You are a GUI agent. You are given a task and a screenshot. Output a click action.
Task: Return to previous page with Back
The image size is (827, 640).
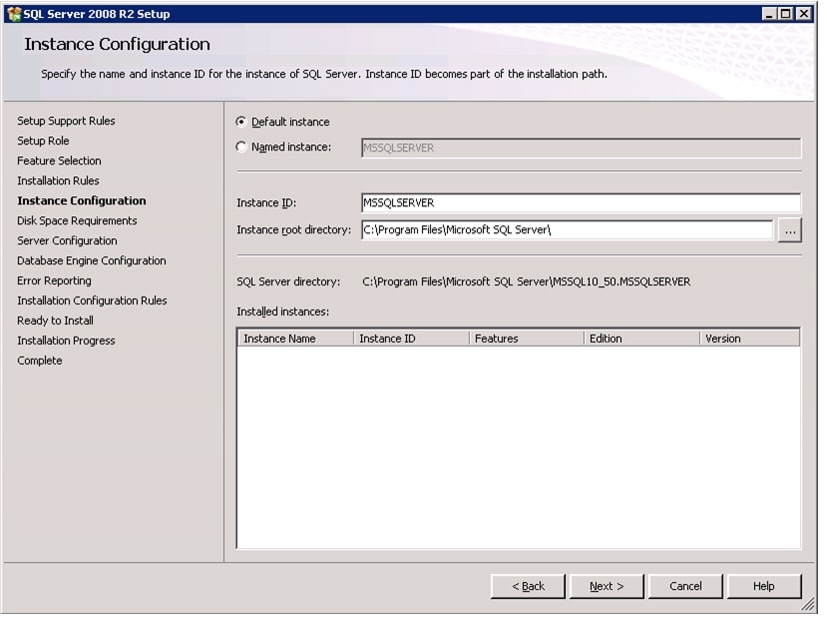coord(528,586)
